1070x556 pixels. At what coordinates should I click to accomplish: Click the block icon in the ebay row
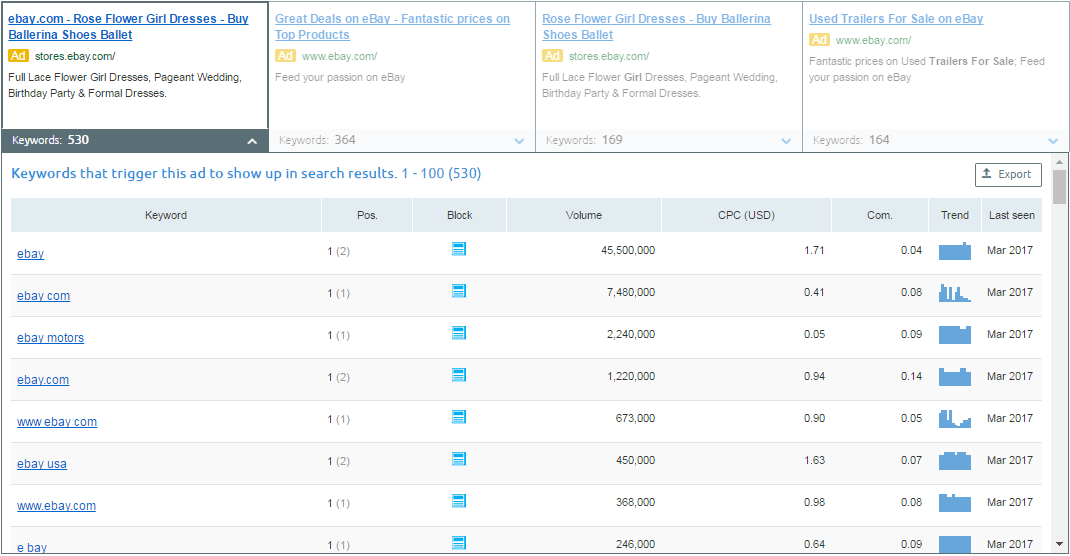point(459,249)
